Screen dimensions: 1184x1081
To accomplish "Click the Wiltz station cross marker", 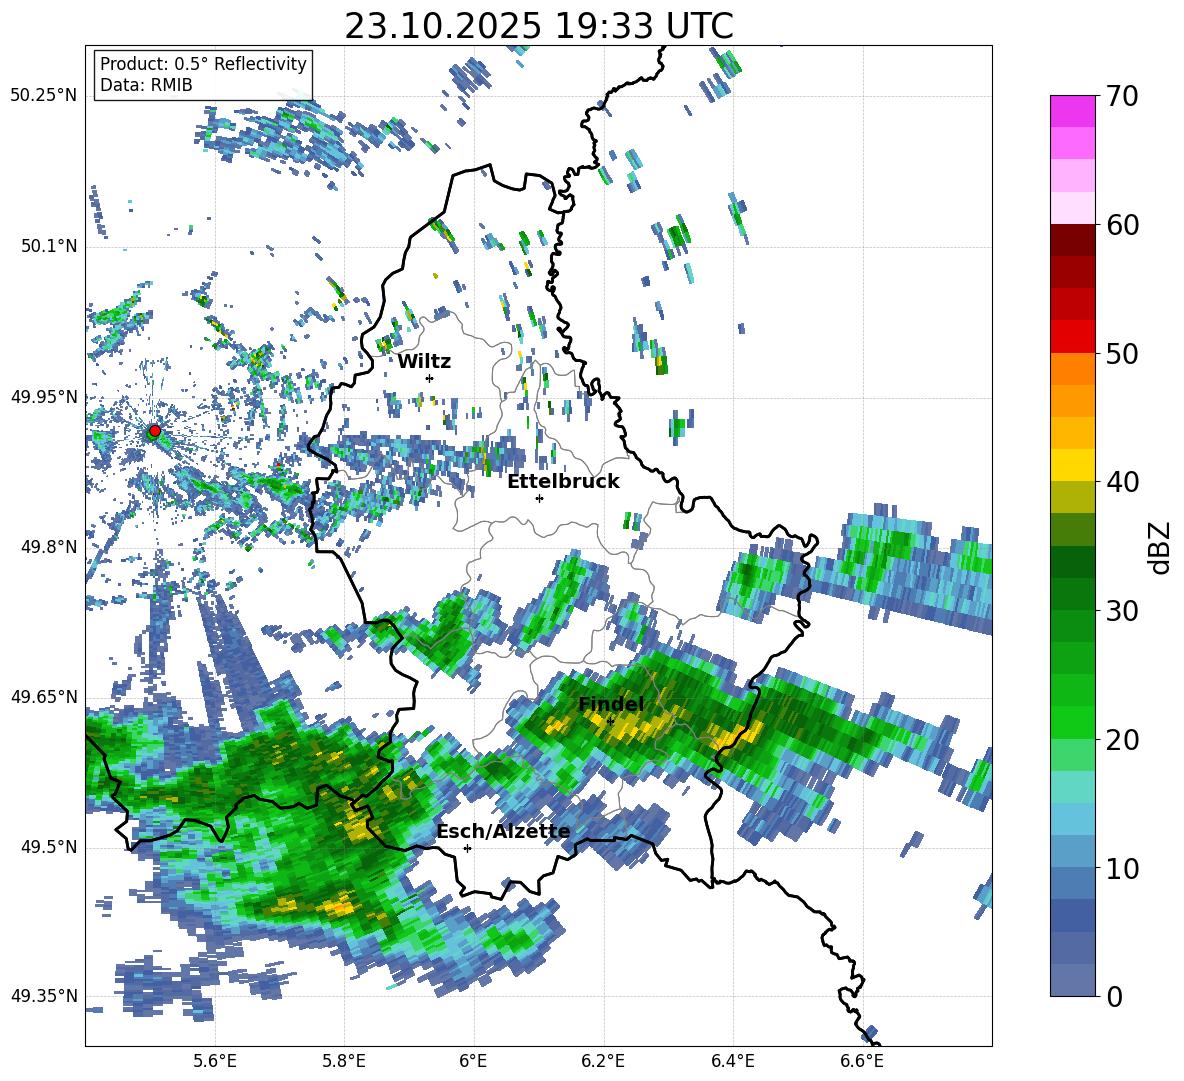I will (x=430, y=378).
